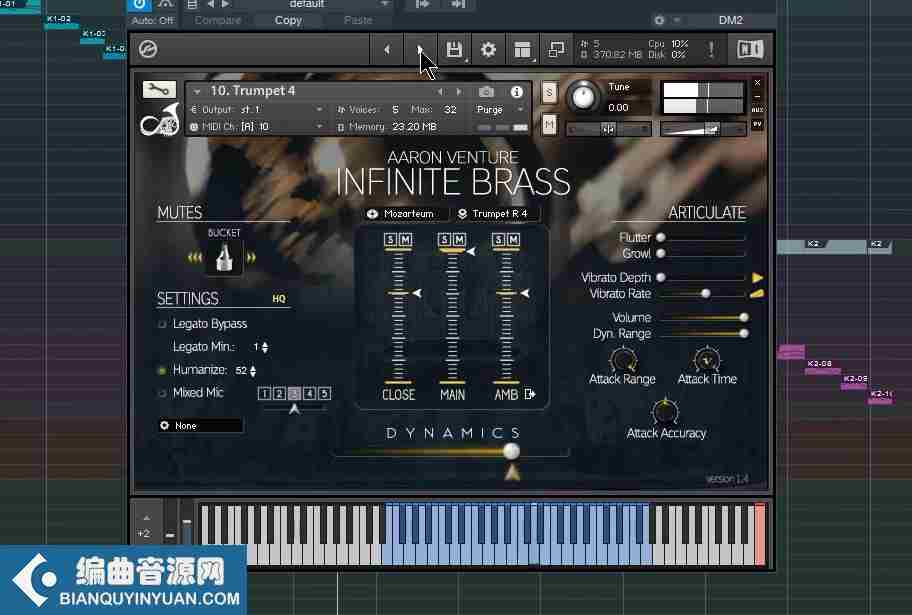Image resolution: width=912 pixels, height=615 pixels.
Task: Click the Attack Range knob
Action: 622,360
